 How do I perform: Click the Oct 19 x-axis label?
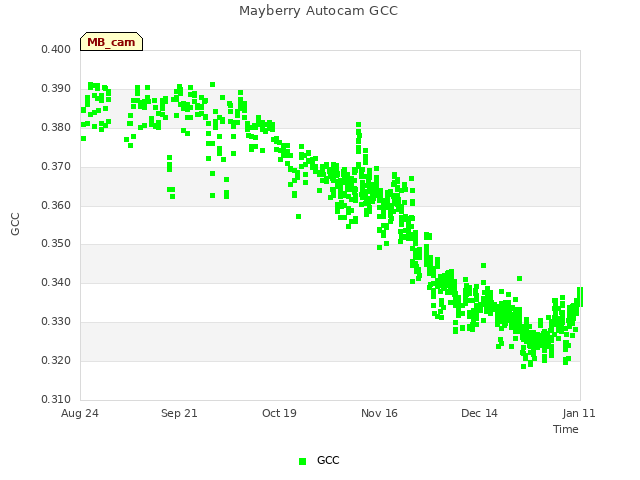pyautogui.click(x=279, y=413)
